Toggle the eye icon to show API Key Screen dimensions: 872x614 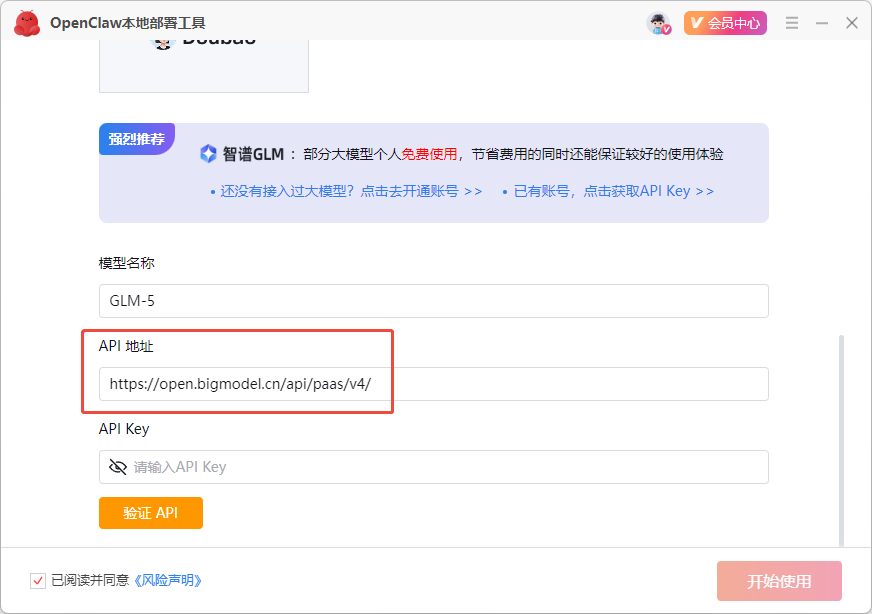tap(118, 467)
